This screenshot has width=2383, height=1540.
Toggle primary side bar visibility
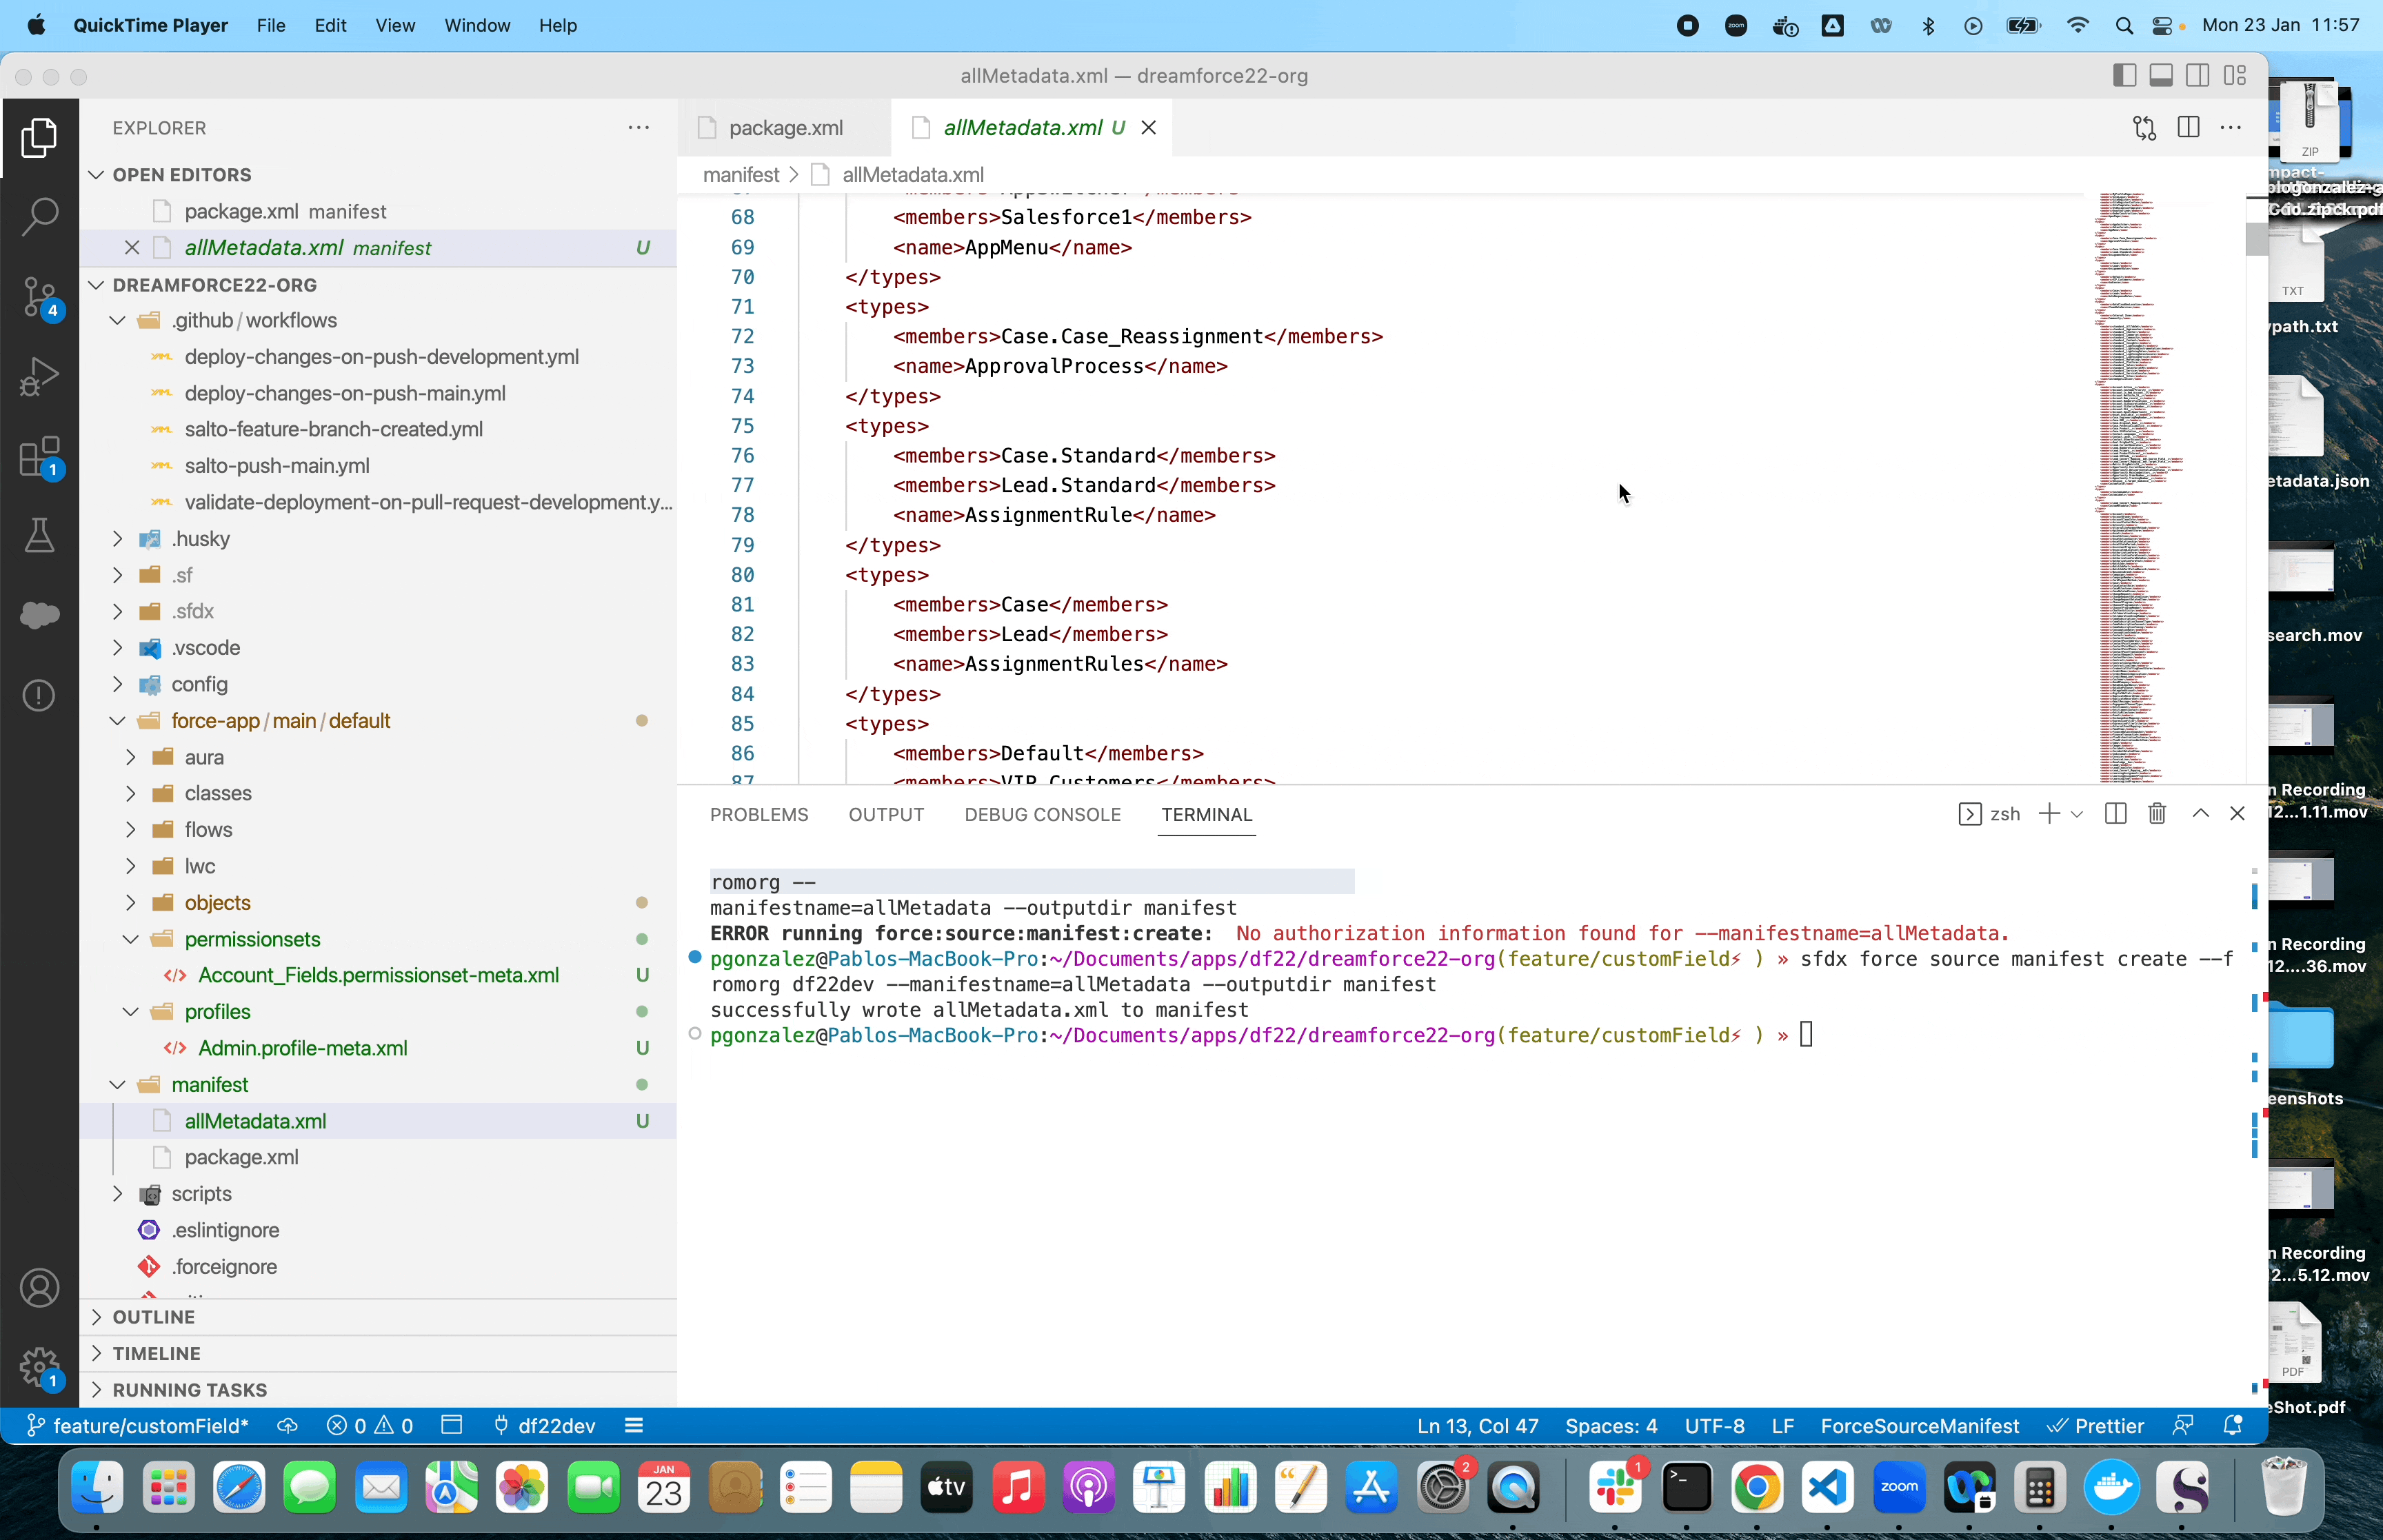[x=2125, y=76]
